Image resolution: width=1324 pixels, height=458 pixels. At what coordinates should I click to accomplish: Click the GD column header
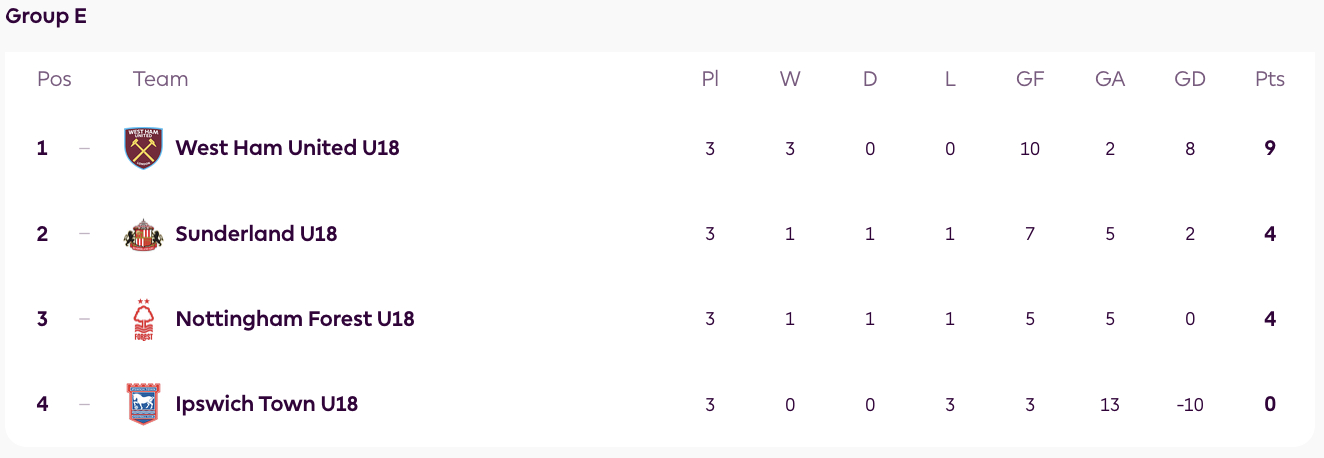1190,79
